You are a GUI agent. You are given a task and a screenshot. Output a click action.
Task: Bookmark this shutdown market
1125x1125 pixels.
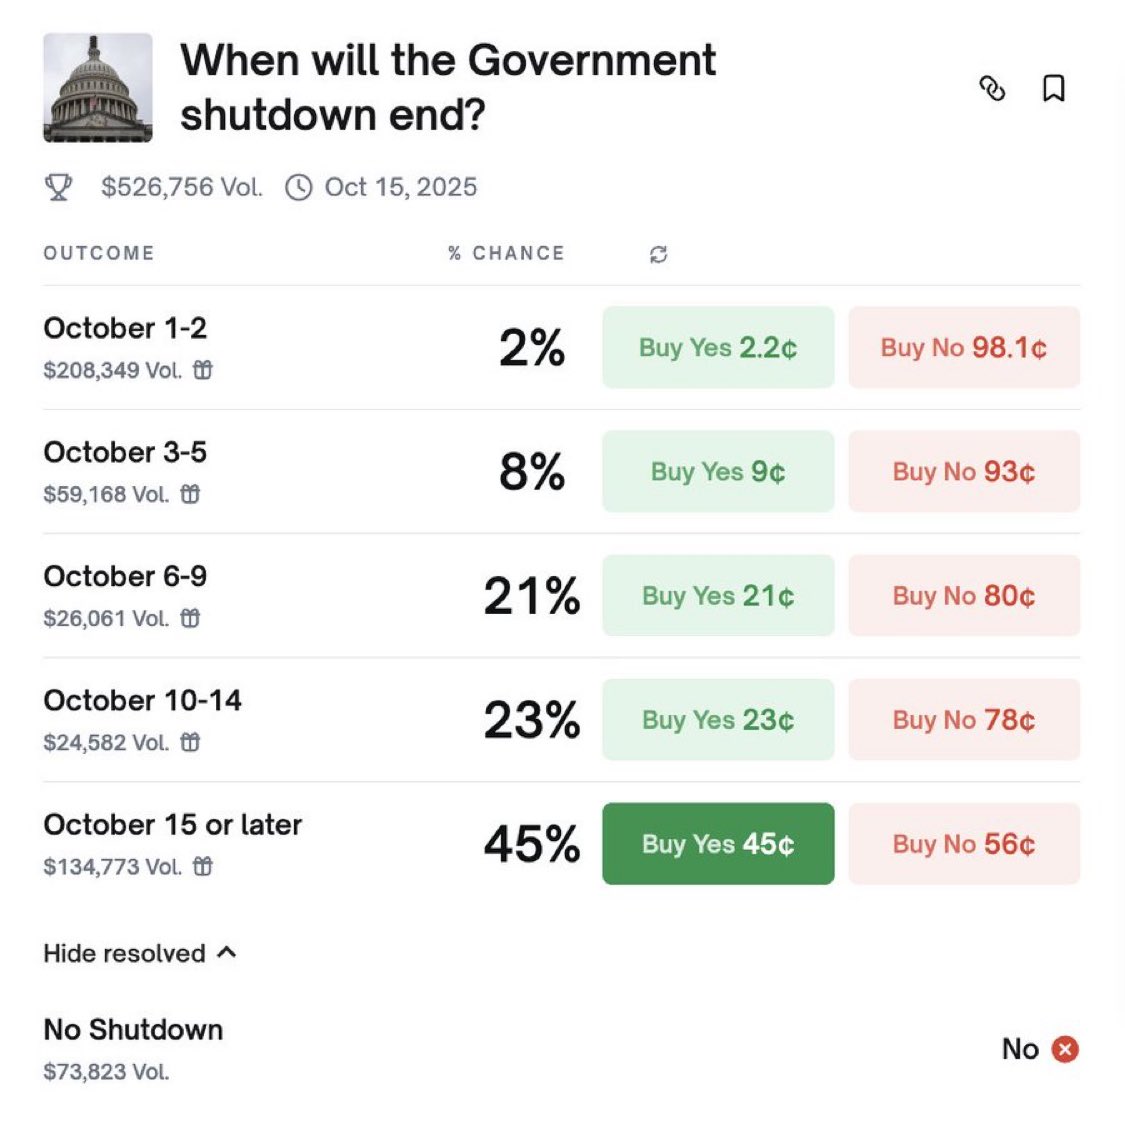(x=1053, y=89)
